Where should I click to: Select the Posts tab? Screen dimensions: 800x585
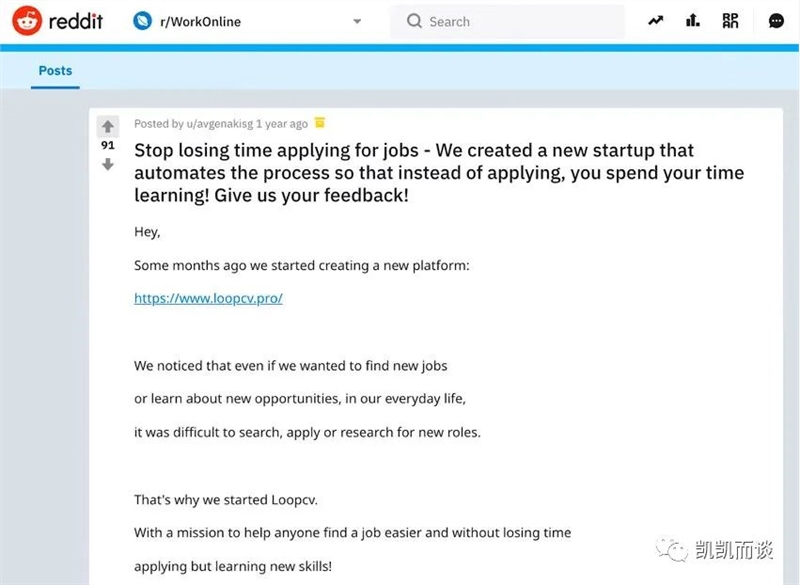(x=55, y=70)
